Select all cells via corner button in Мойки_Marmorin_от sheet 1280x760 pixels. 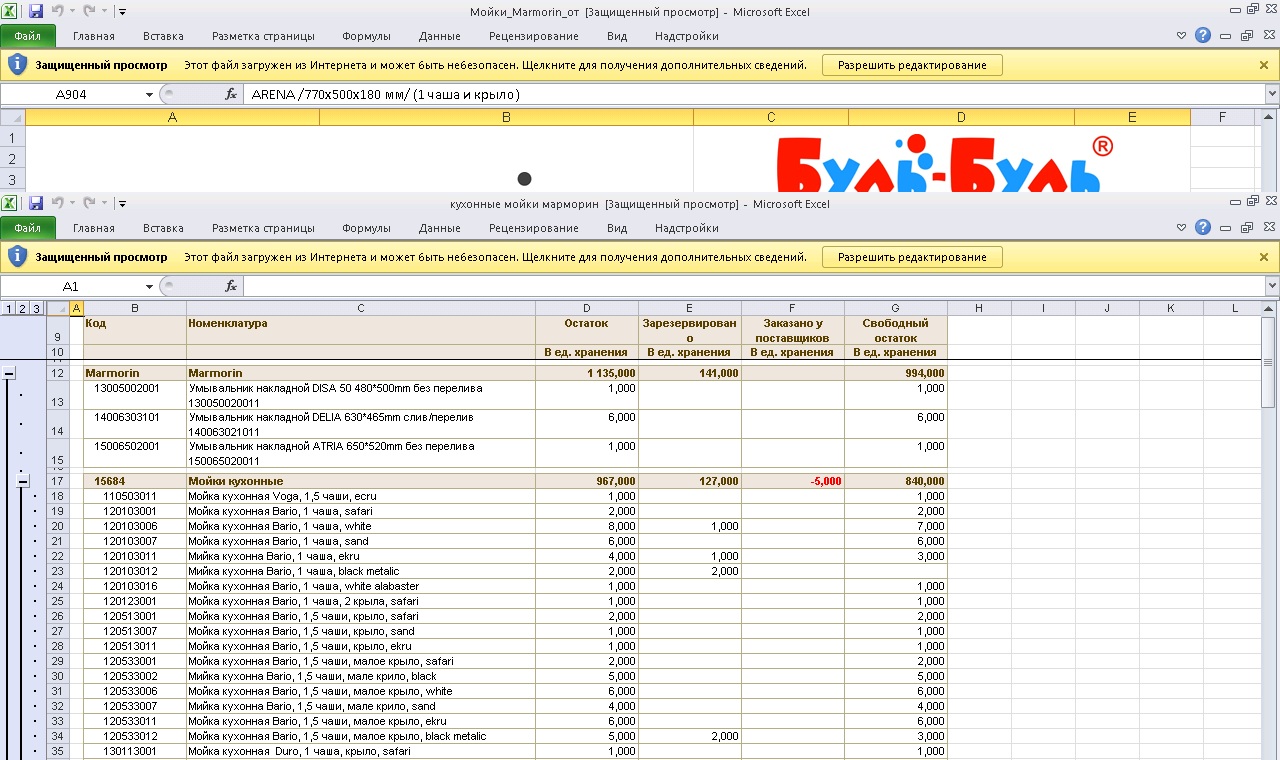pyautogui.click(x=13, y=117)
